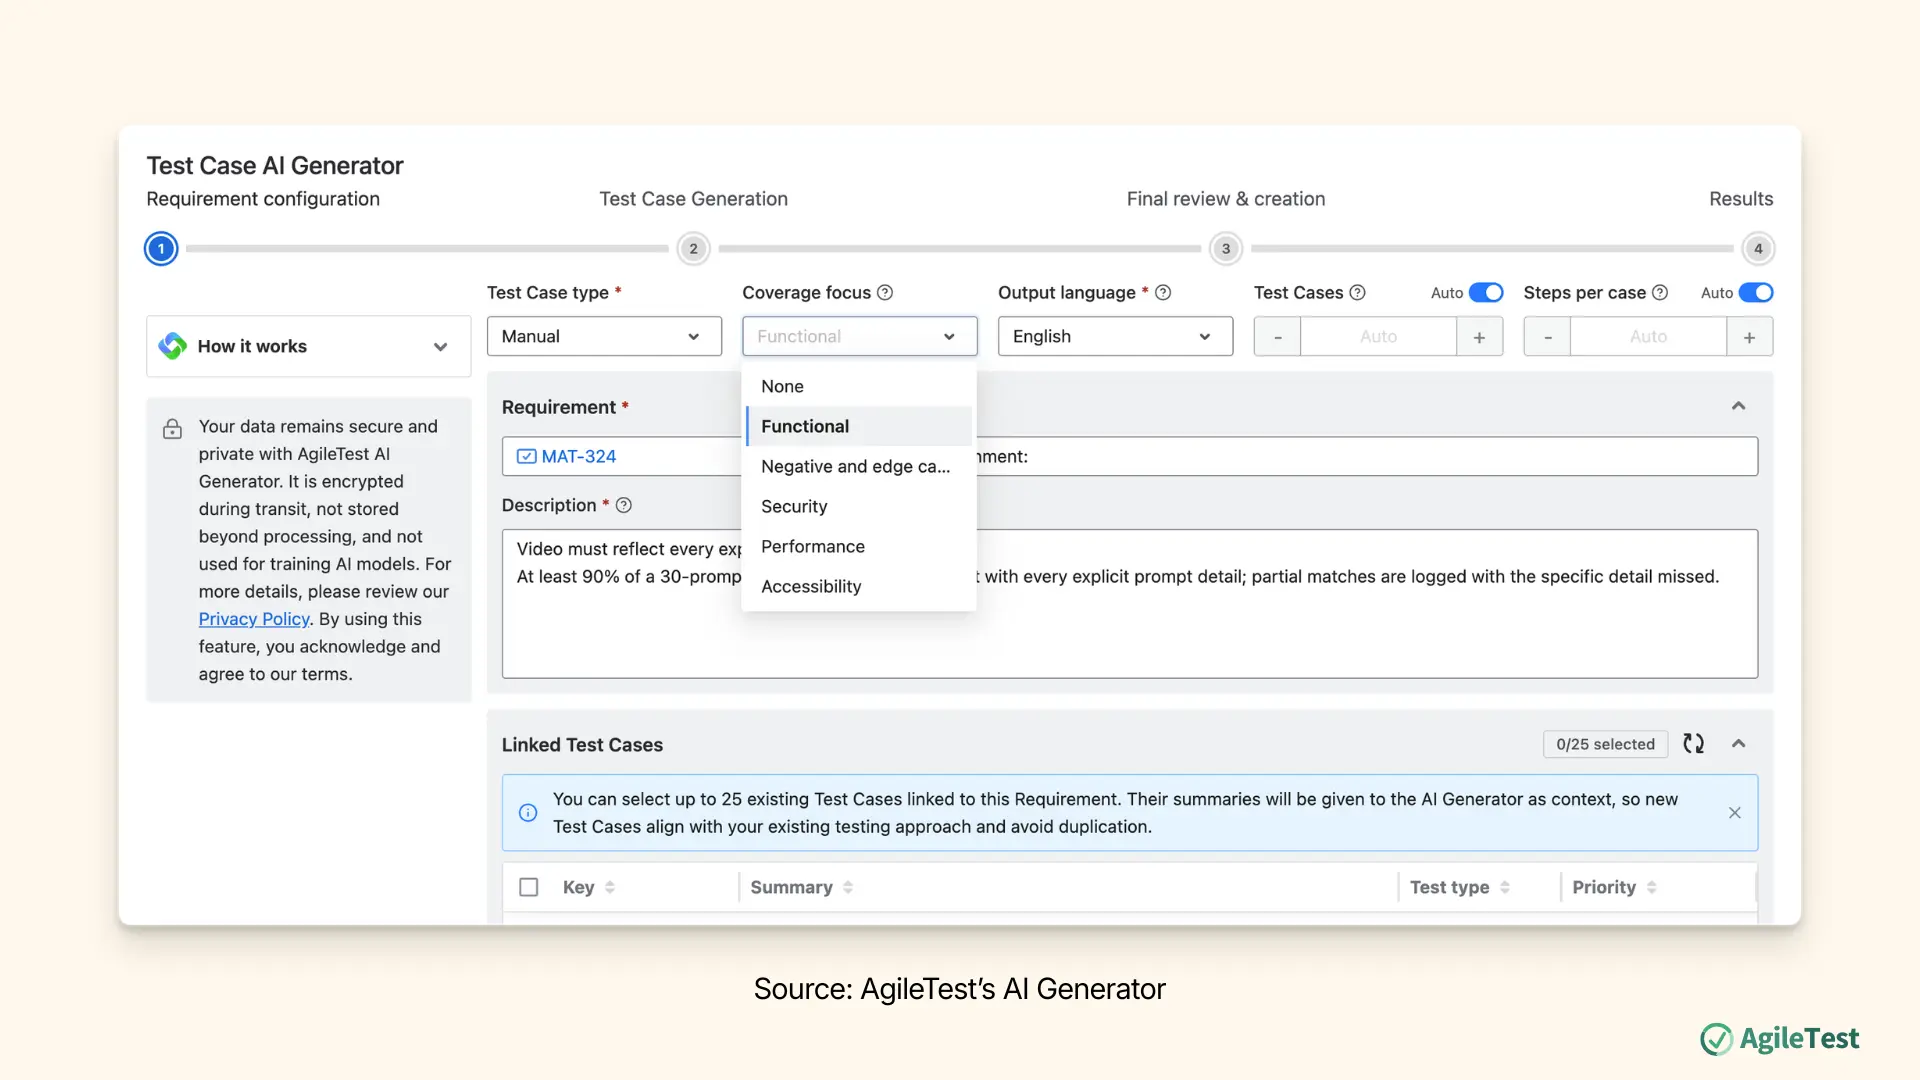
Task: Click the Steps per case Auto number field
Action: coord(1648,337)
